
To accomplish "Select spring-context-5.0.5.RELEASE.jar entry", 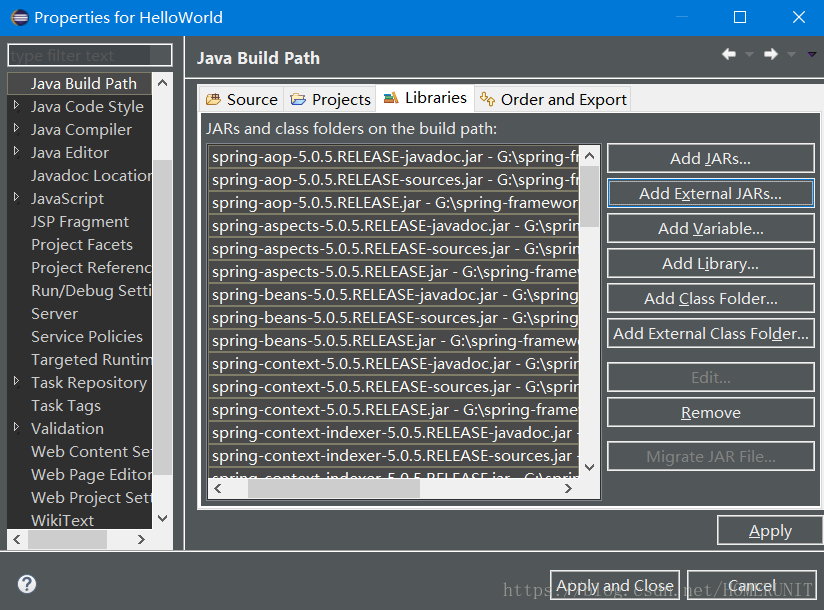I will 394,410.
